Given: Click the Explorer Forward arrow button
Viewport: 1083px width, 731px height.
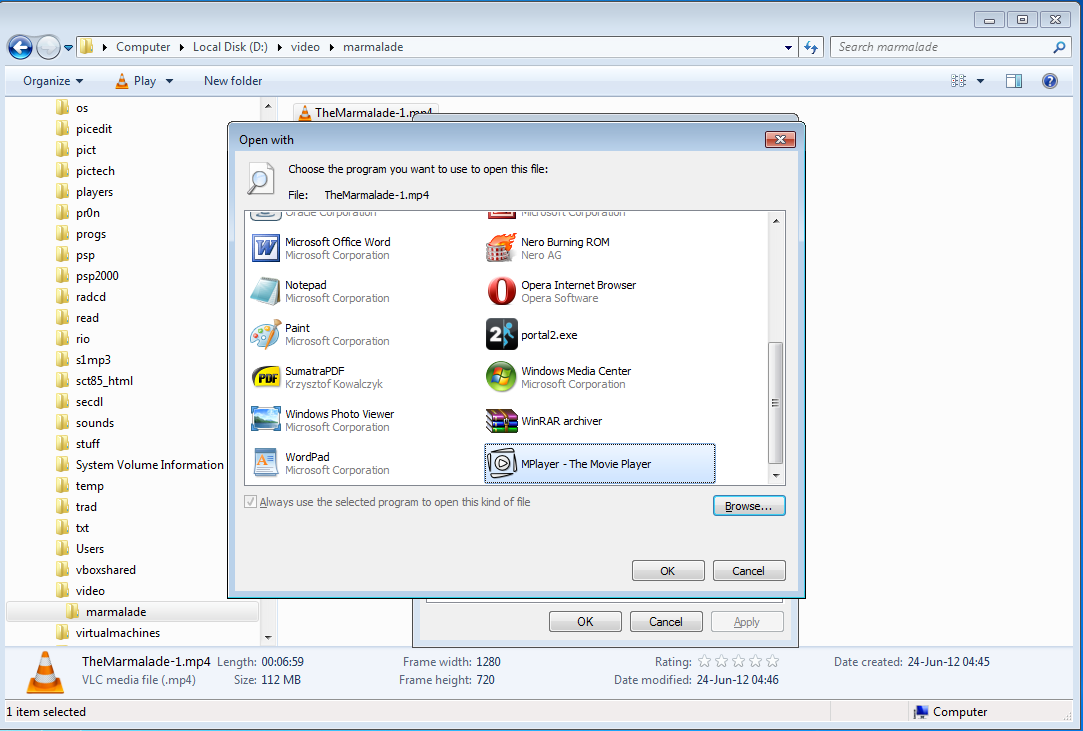Looking at the screenshot, I should tap(48, 47).
